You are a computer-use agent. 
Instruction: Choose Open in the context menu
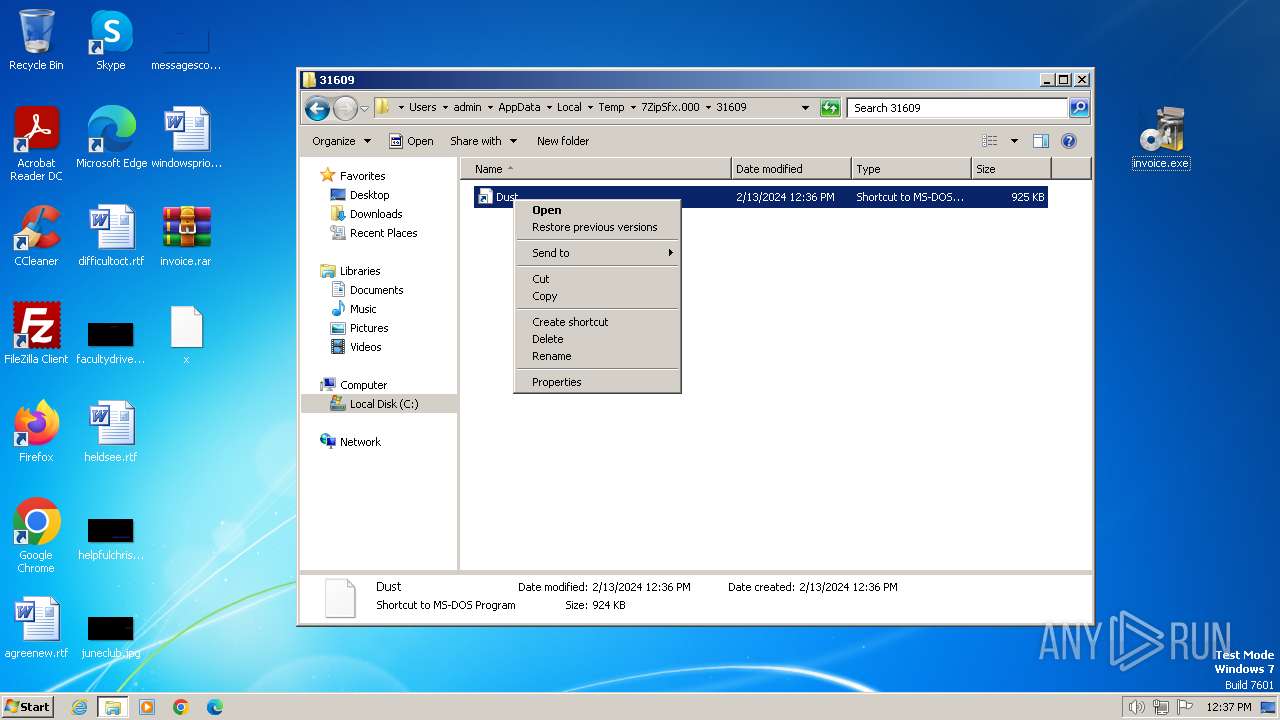click(597, 210)
